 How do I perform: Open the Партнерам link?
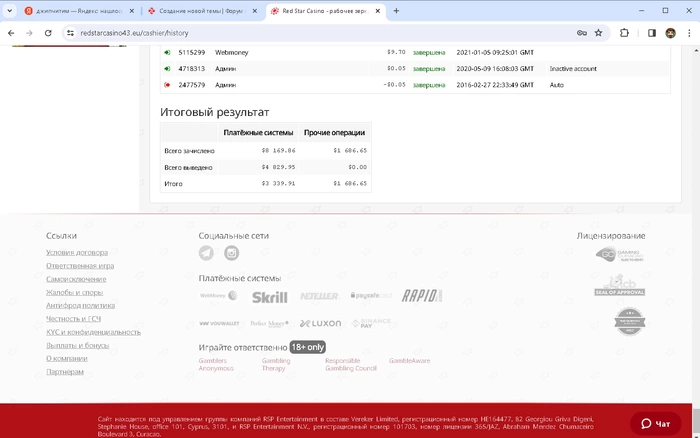65,372
